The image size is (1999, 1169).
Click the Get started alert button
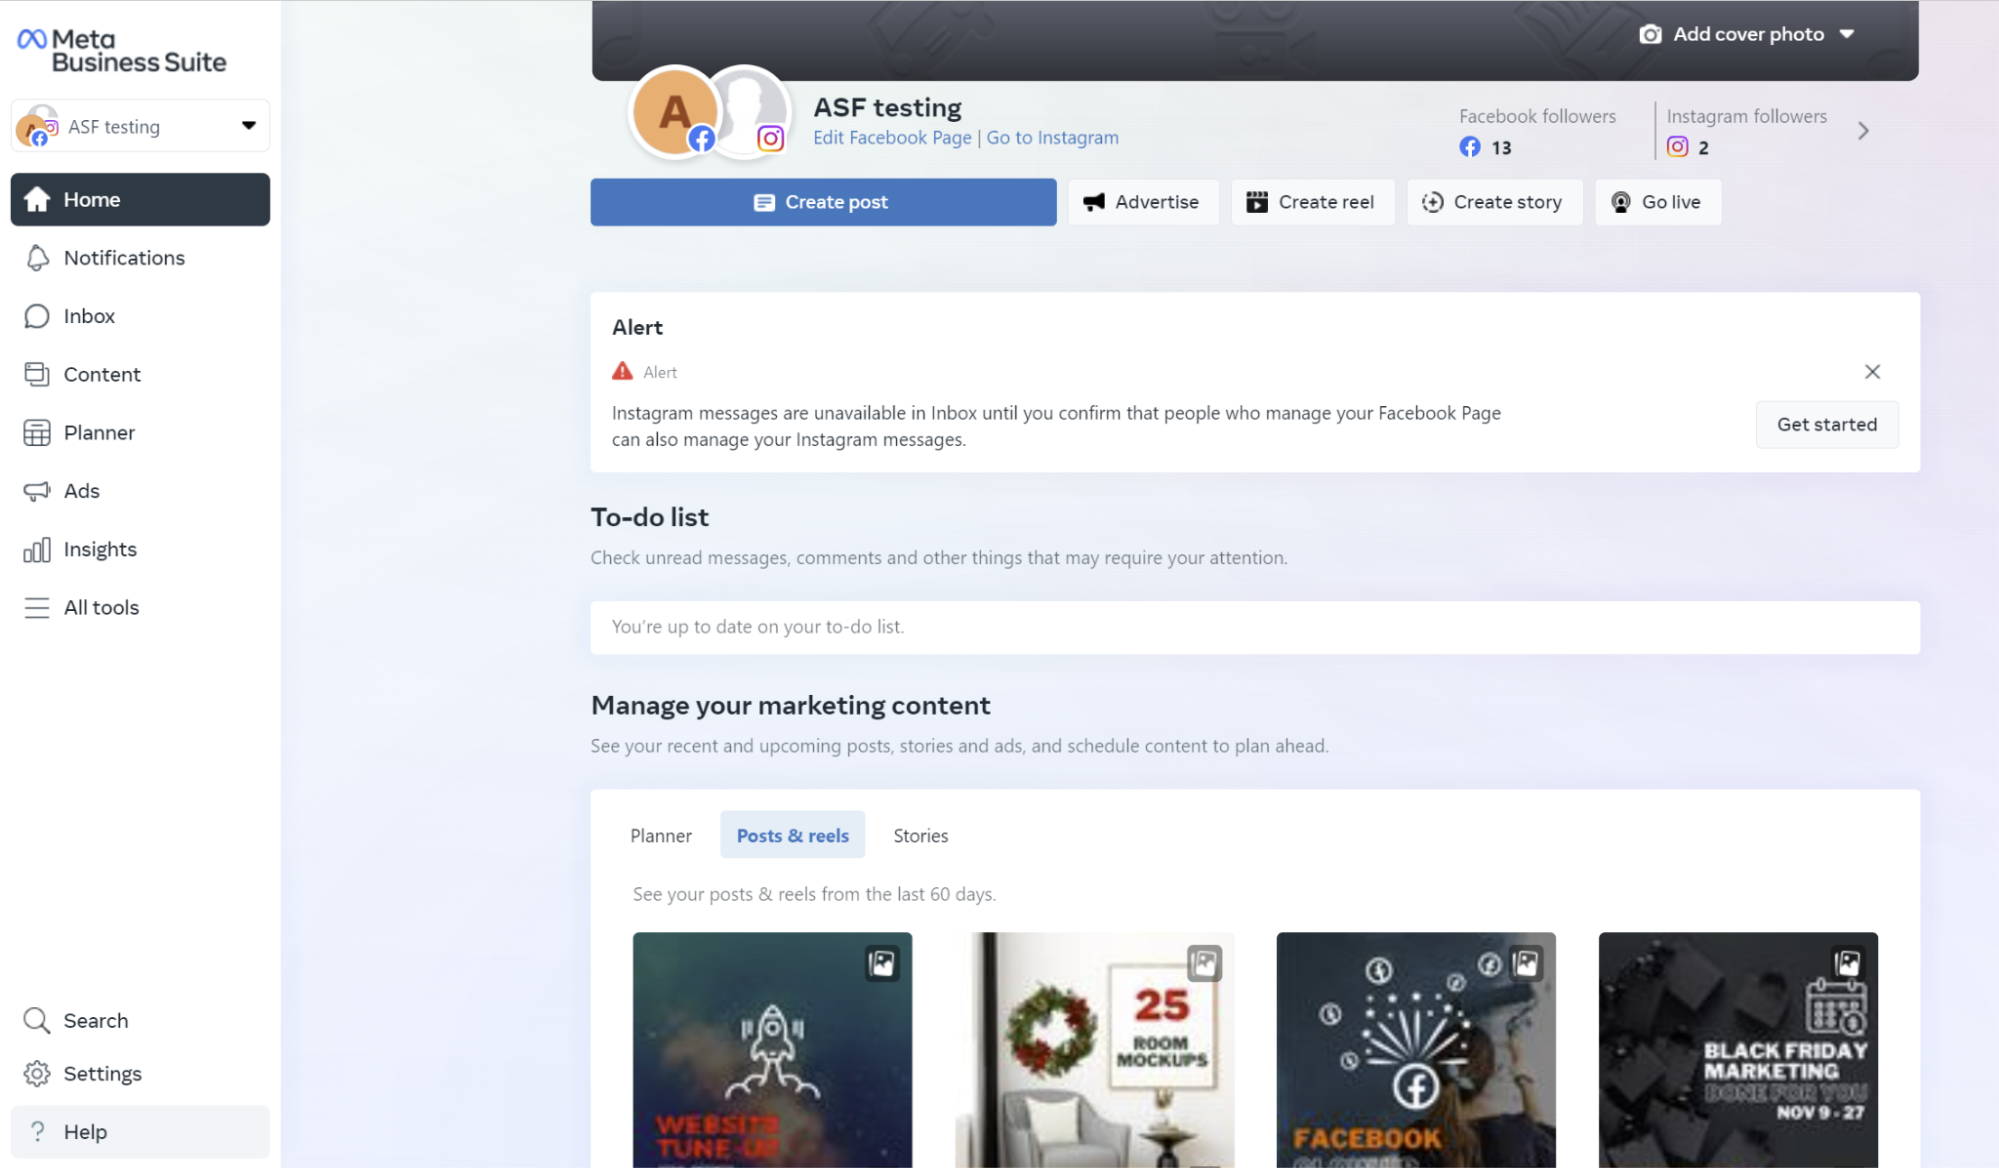(x=1827, y=424)
